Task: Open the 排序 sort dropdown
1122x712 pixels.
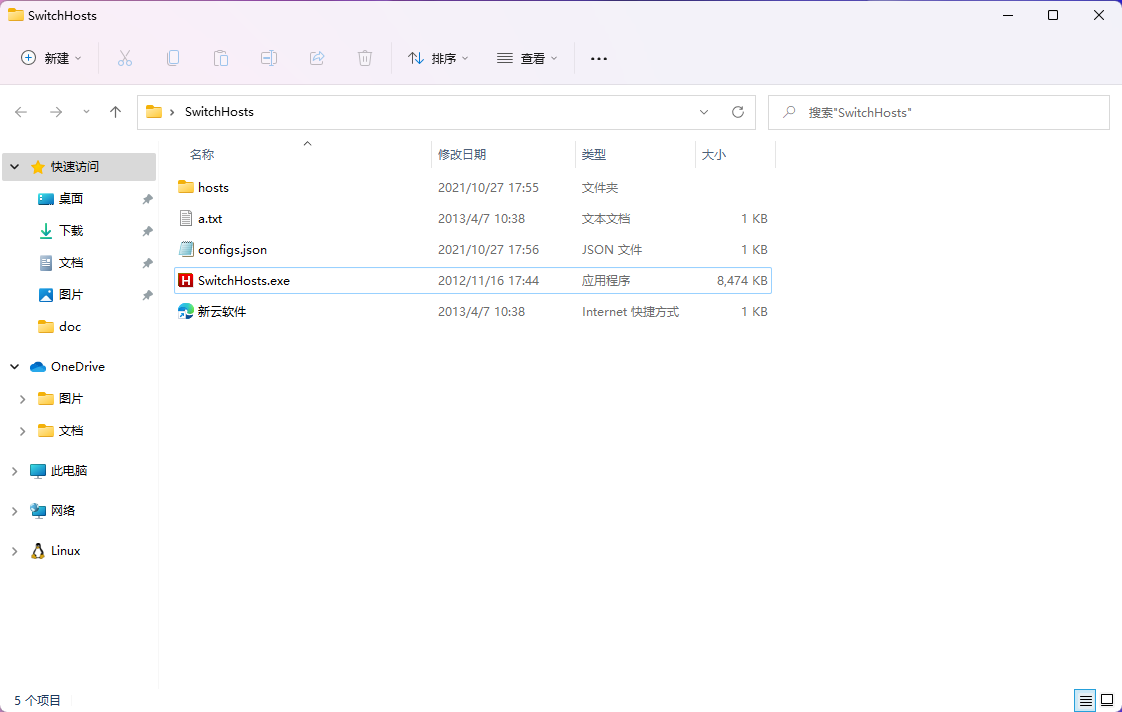Action: click(438, 58)
